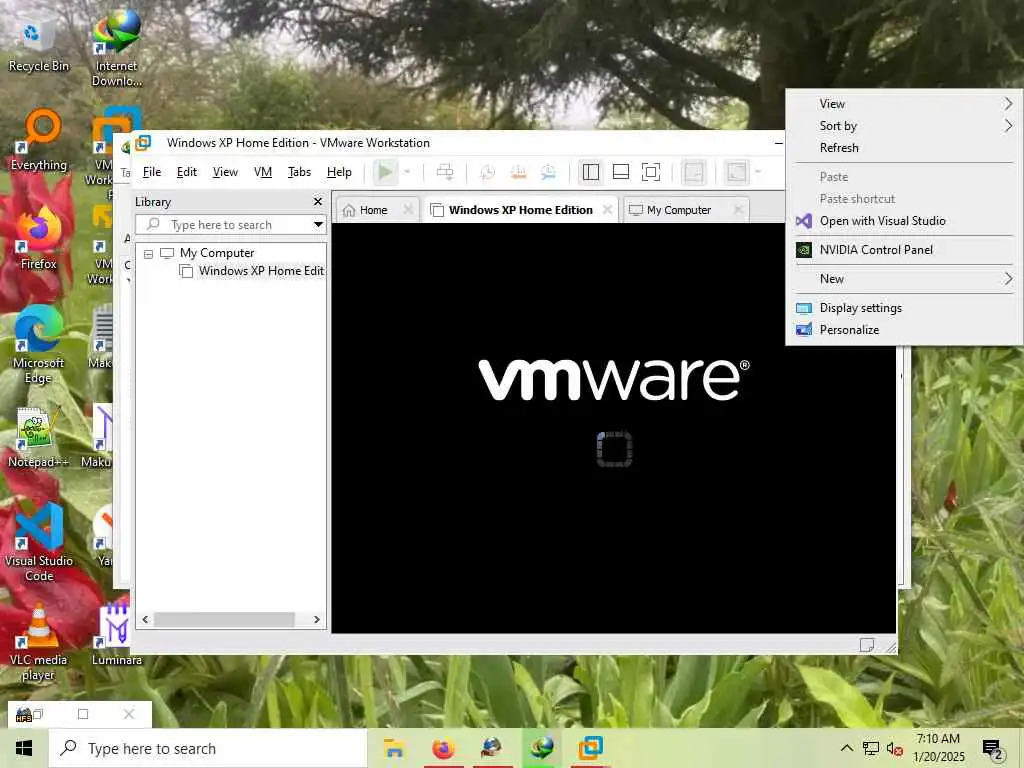Open the dropdown arrow after the stretch icon
The width and height of the screenshot is (1024, 768).
pyautogui.click(x=758, y=172)
